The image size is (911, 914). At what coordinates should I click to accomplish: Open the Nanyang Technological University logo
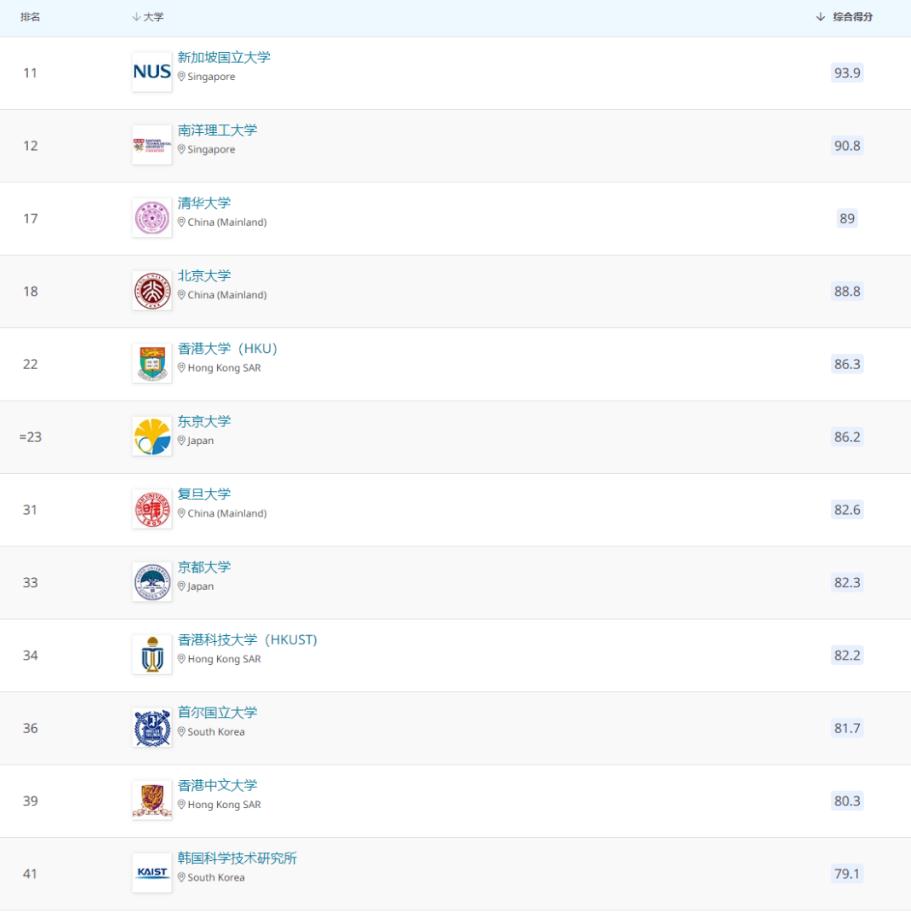pos(152,145)
